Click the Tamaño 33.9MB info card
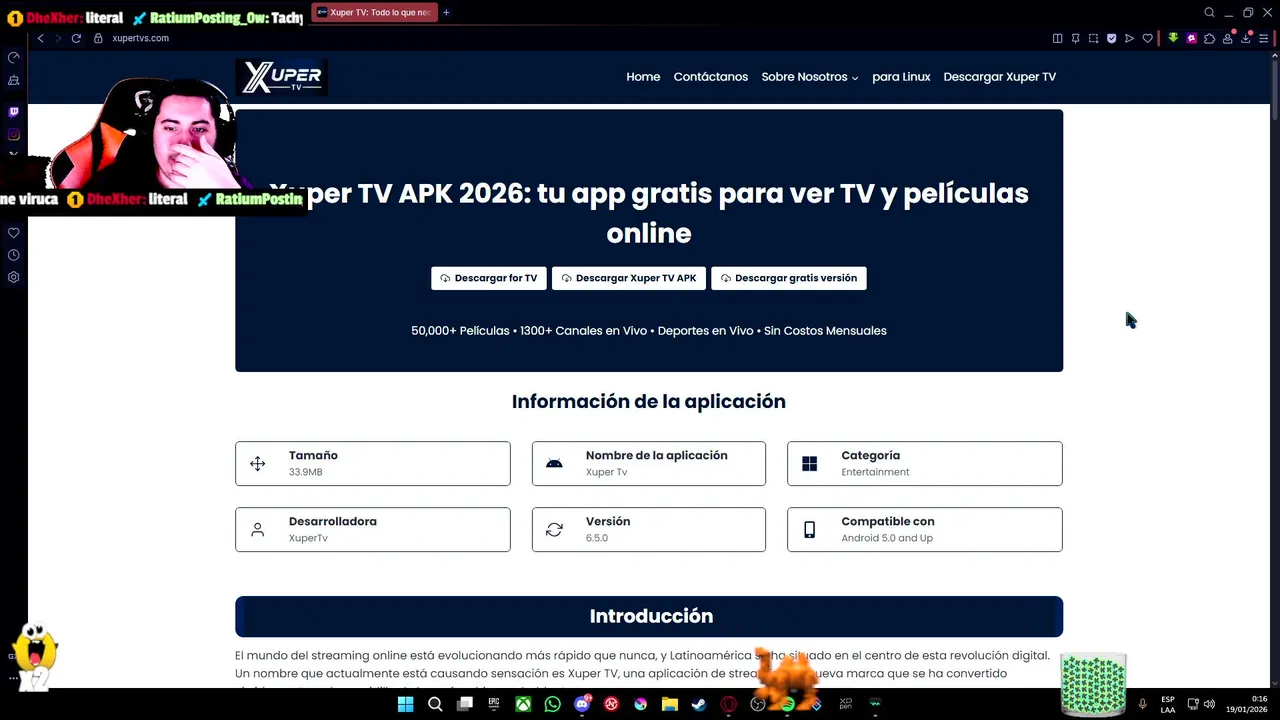Viewport: 1280px width, 720px height. [x=373, y=463]
